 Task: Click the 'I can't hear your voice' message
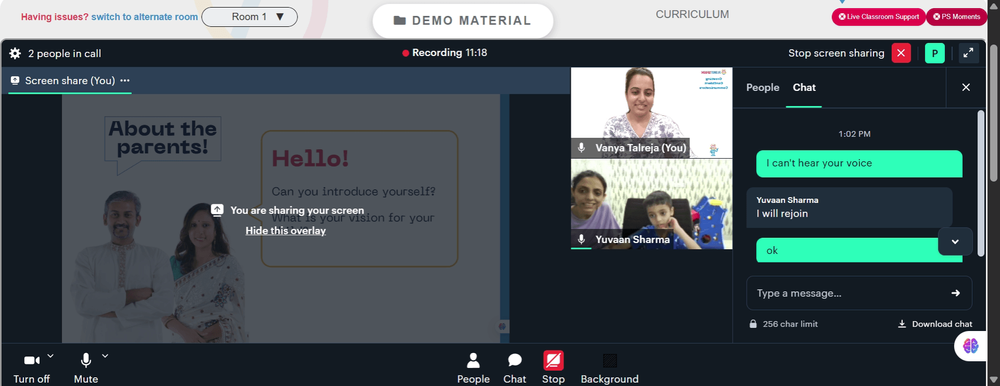pos(859,163)
